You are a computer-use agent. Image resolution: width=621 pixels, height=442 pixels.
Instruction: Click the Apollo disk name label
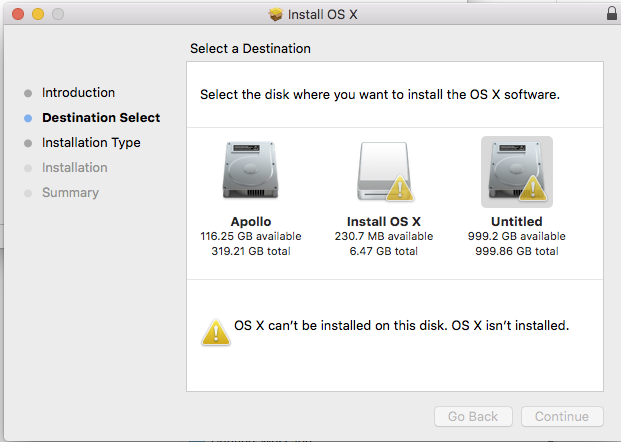coord(250,221)
